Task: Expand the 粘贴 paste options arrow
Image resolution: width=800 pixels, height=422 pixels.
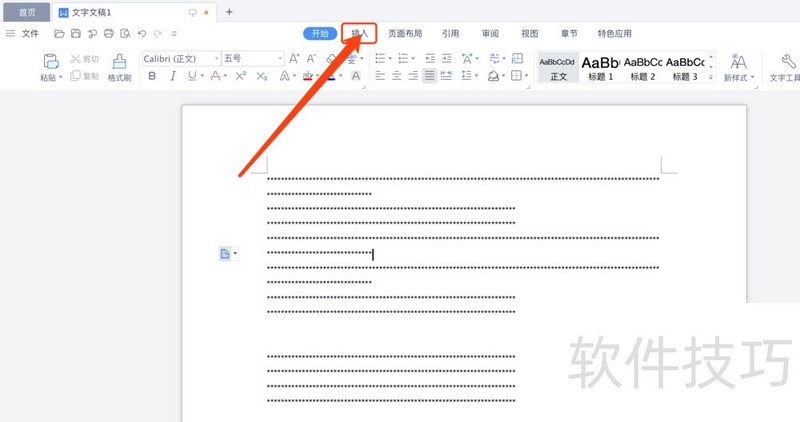Action: [60, 78]
